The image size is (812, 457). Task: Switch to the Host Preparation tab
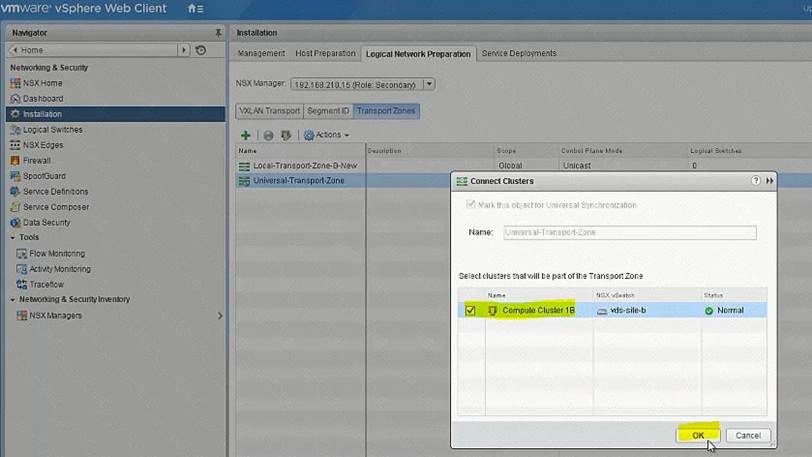click(326, 54)
